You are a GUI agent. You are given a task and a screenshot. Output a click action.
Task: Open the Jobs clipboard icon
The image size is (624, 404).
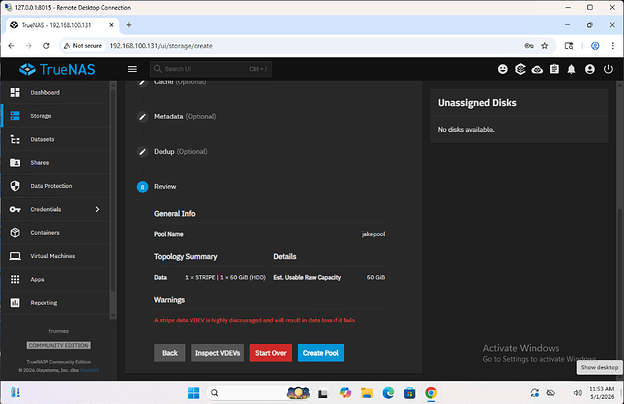coord(554,69)
